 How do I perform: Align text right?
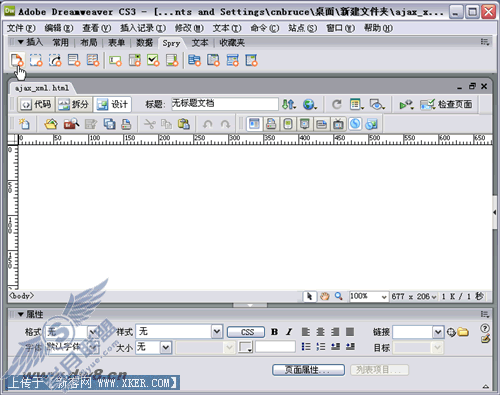[335, 332]
